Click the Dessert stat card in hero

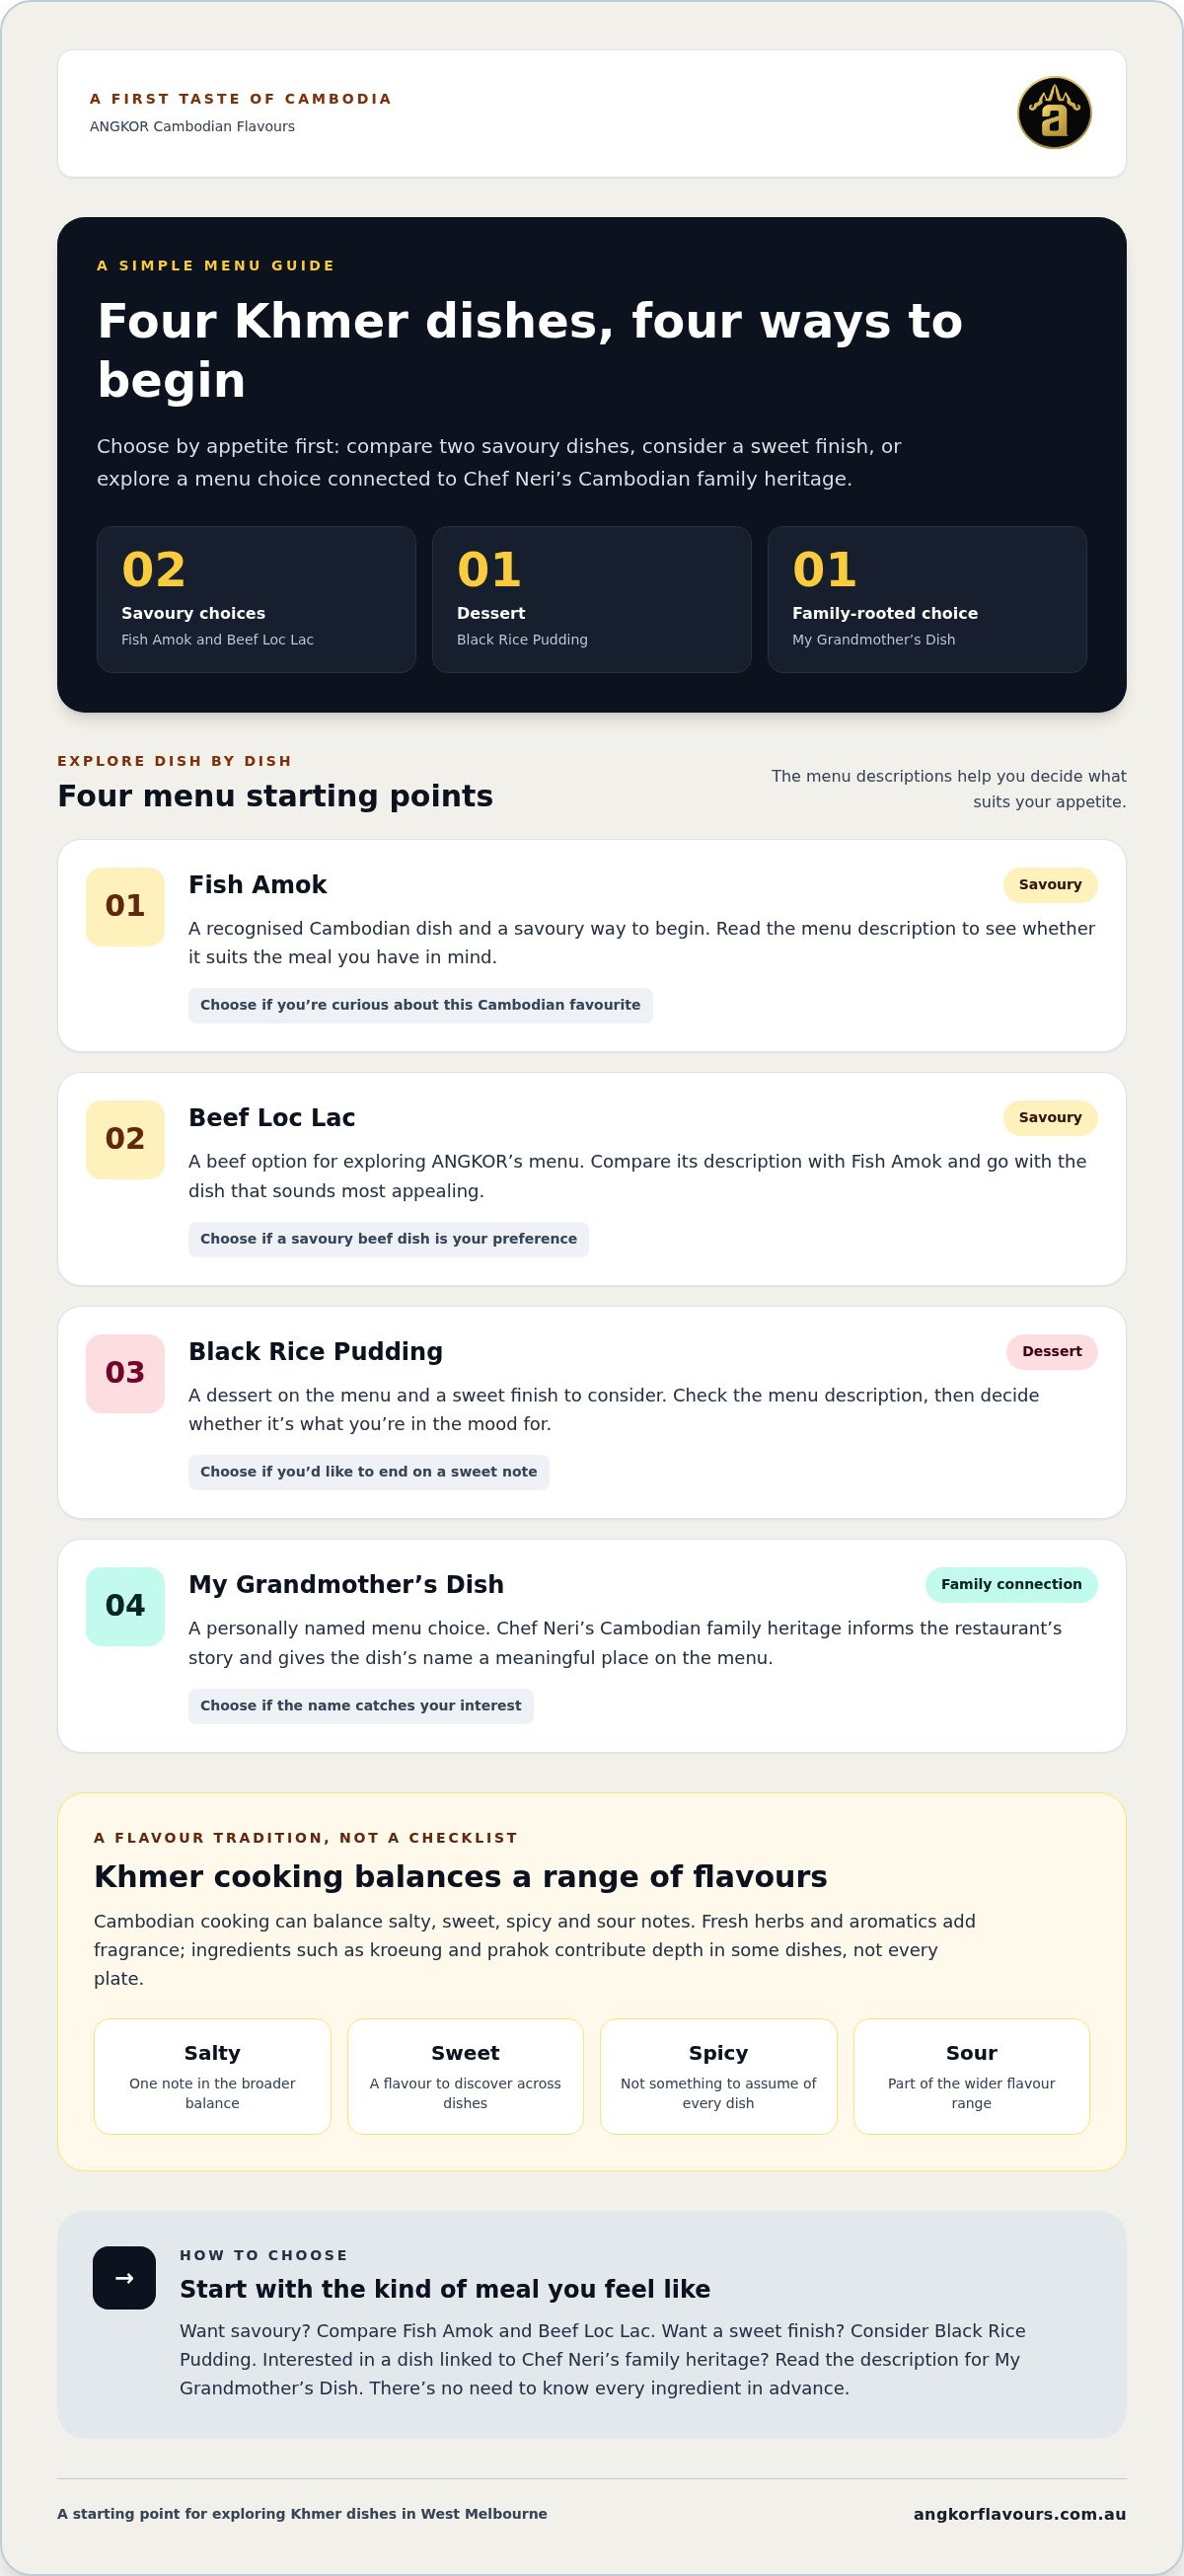[592, 599]
